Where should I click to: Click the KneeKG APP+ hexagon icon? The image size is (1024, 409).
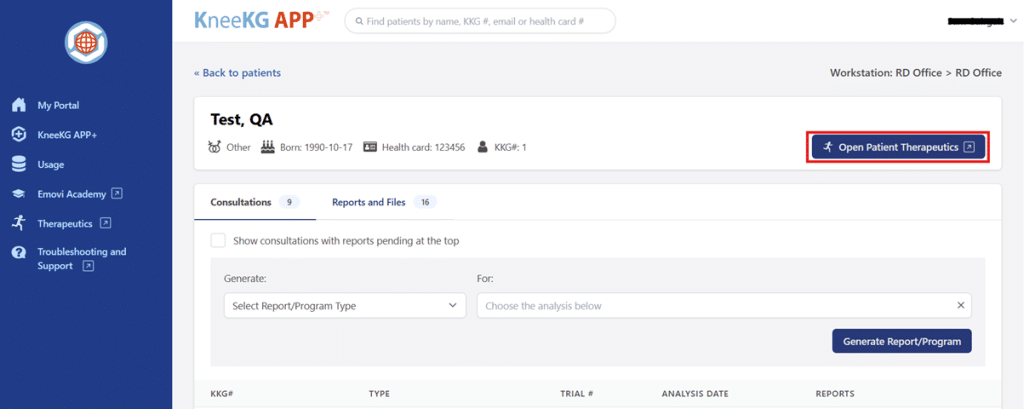[19, 135]
